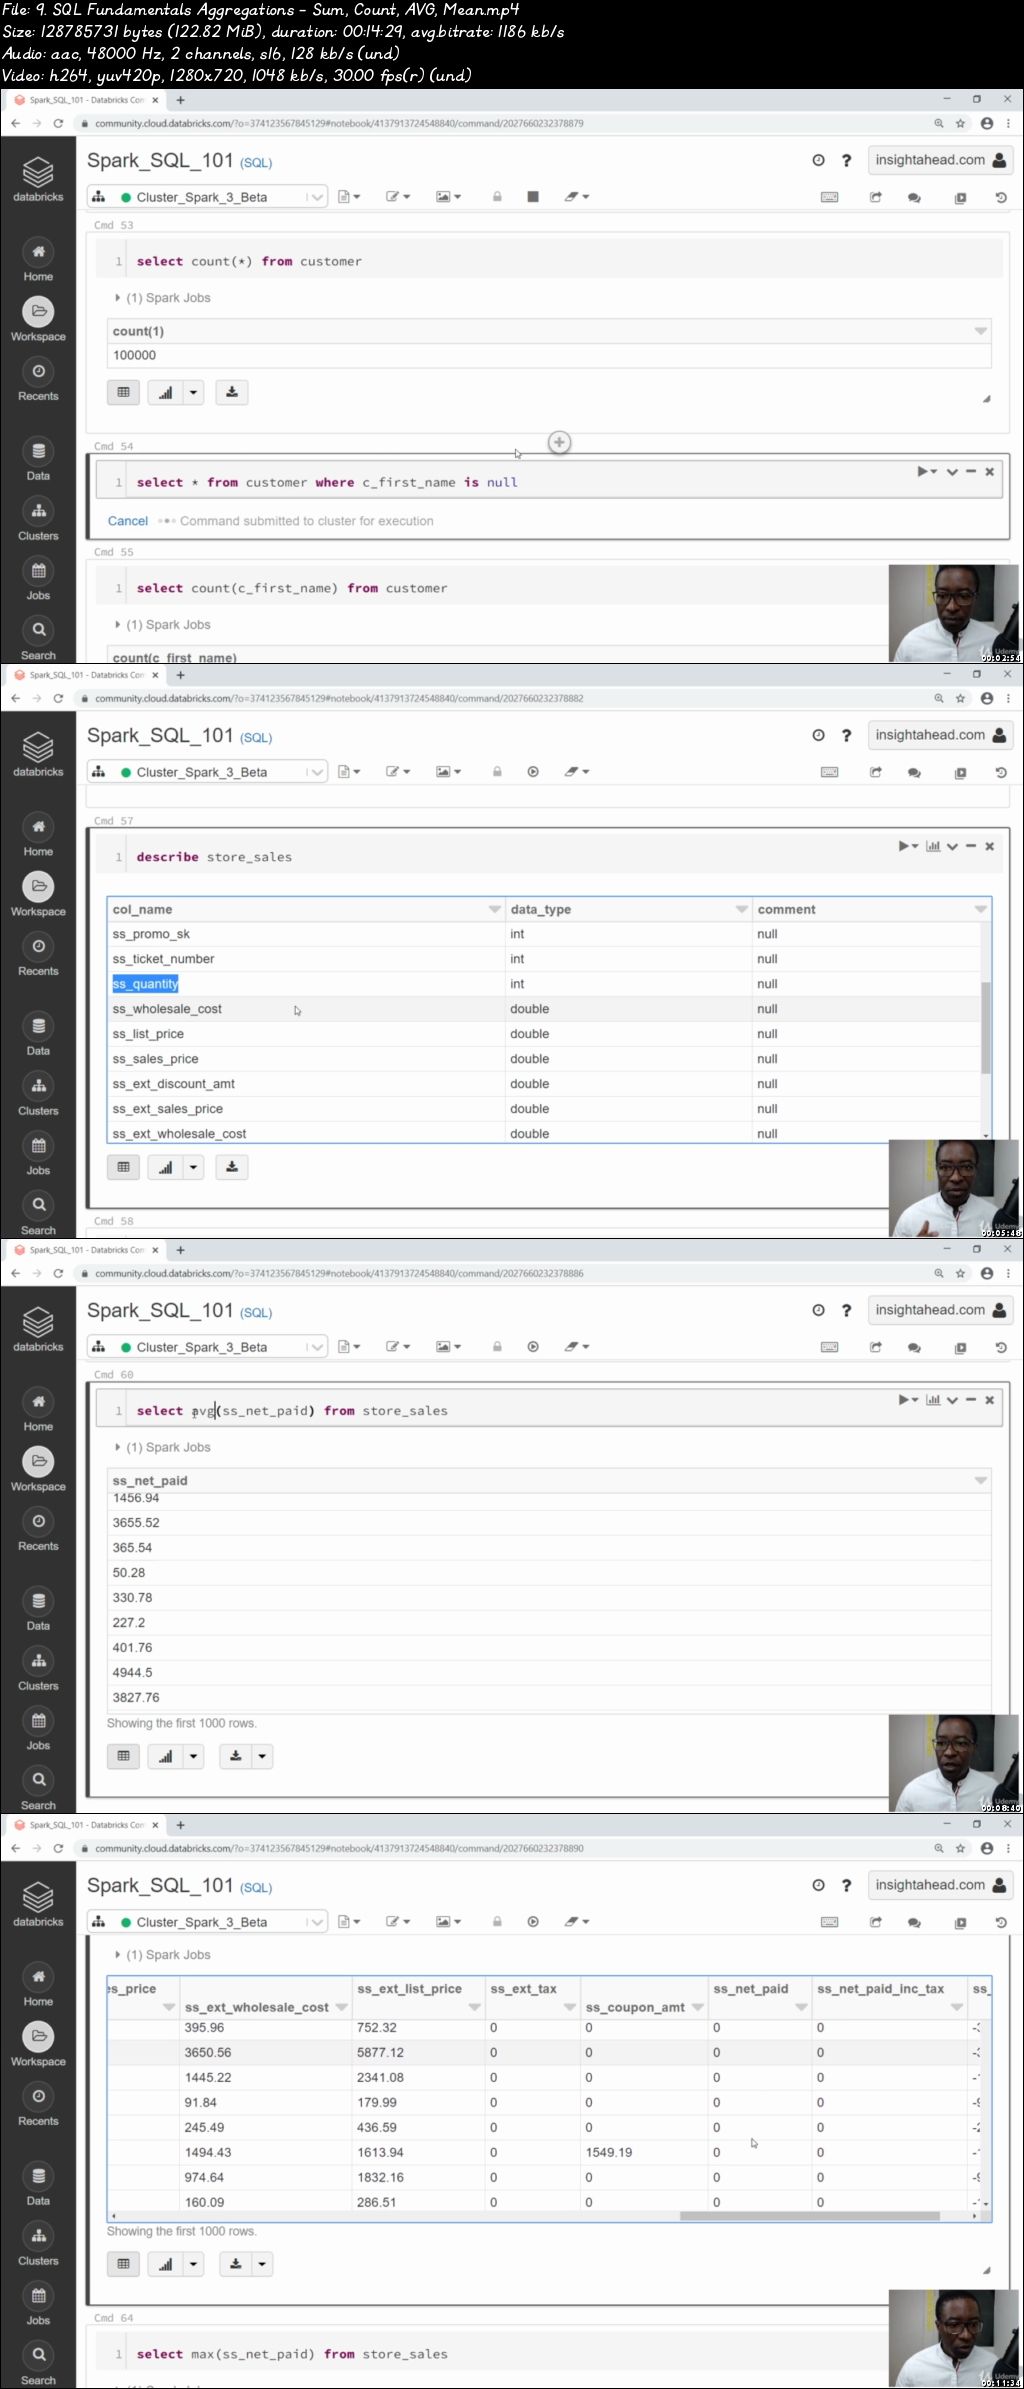This screenshot has height=2389, width=1024.
Task: Close the Cmd 54 cell with its X
Action: (x=989, y=471)
